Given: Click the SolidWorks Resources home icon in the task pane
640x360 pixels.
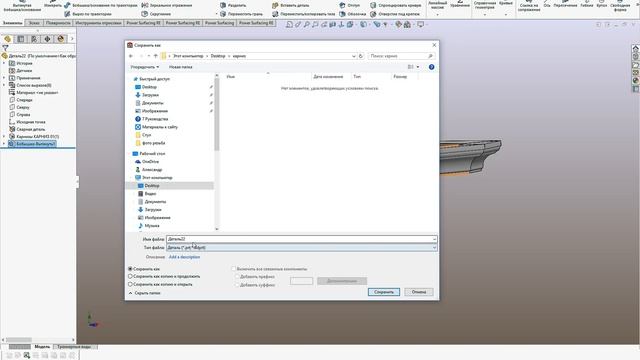Looking at the screenshot, I should click(636, 48).
